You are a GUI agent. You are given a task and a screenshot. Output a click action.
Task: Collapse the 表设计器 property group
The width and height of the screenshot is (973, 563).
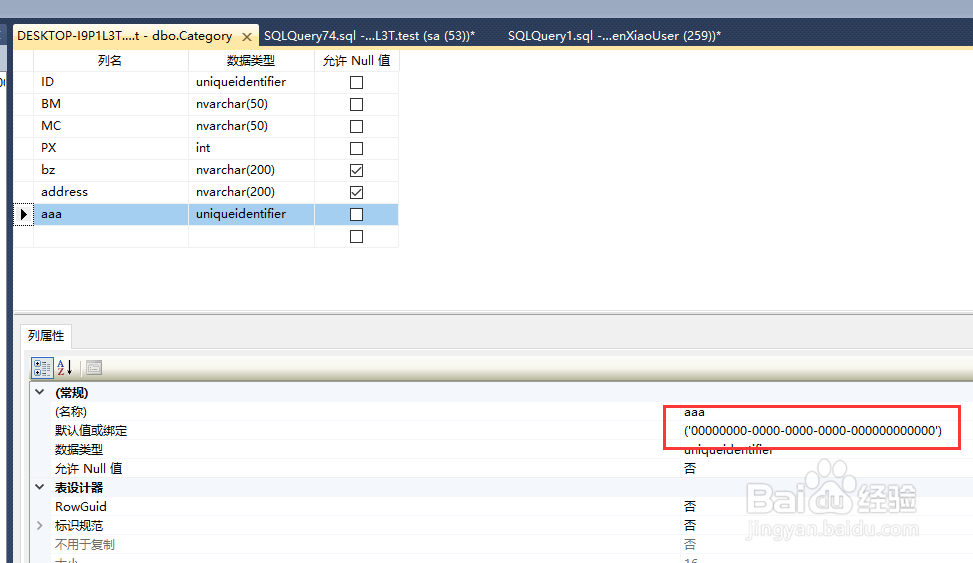click(x=40, y=487)
